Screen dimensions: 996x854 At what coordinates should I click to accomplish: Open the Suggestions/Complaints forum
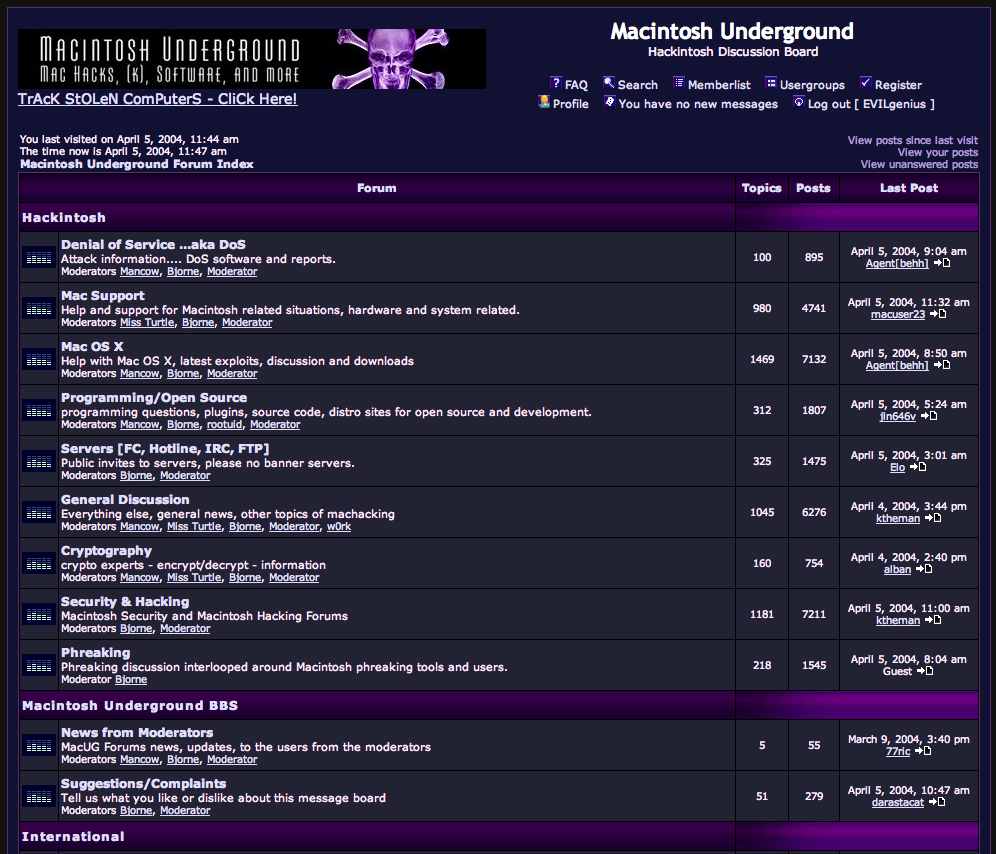144,783
